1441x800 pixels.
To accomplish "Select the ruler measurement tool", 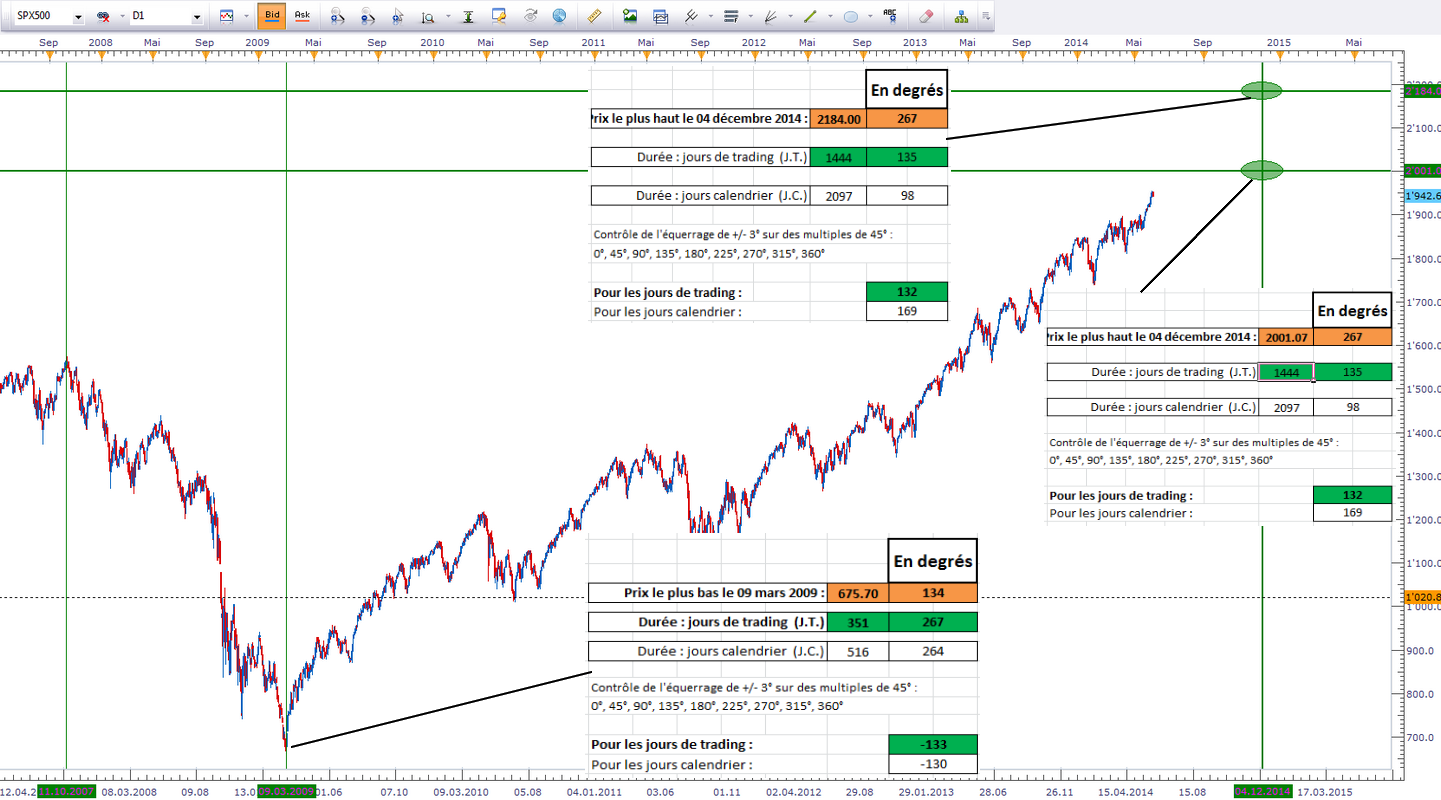I will (593, 17).
